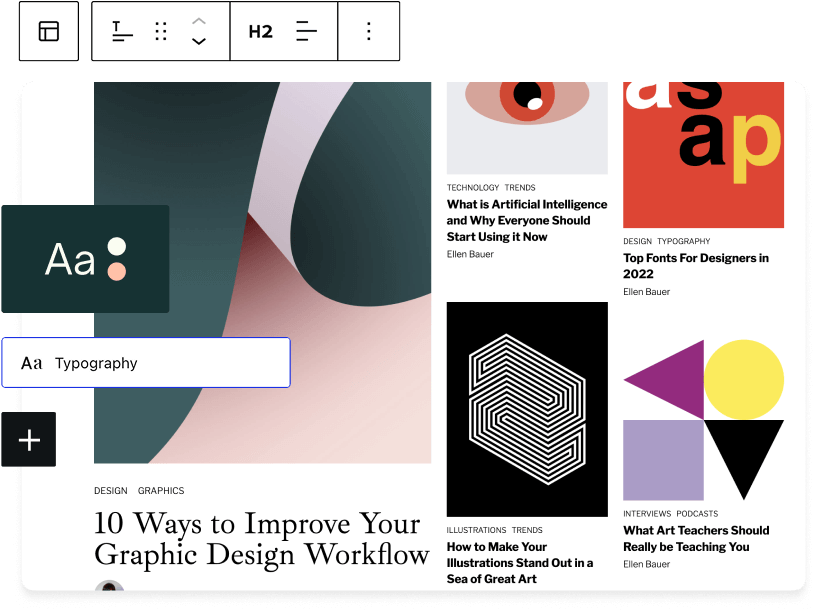817x610 pixels.
Task: Open What is Artificial Intelligence article
Action: tap(518, 220)
